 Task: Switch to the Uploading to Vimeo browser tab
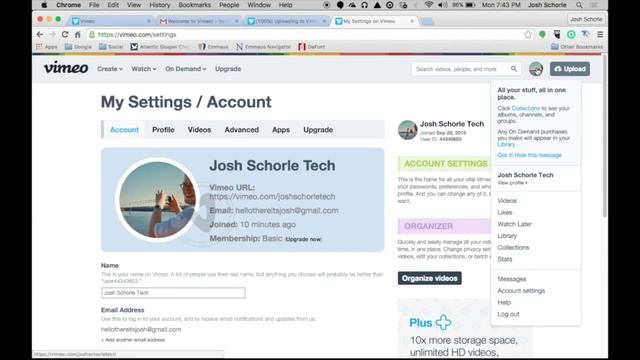pos(286,21)
